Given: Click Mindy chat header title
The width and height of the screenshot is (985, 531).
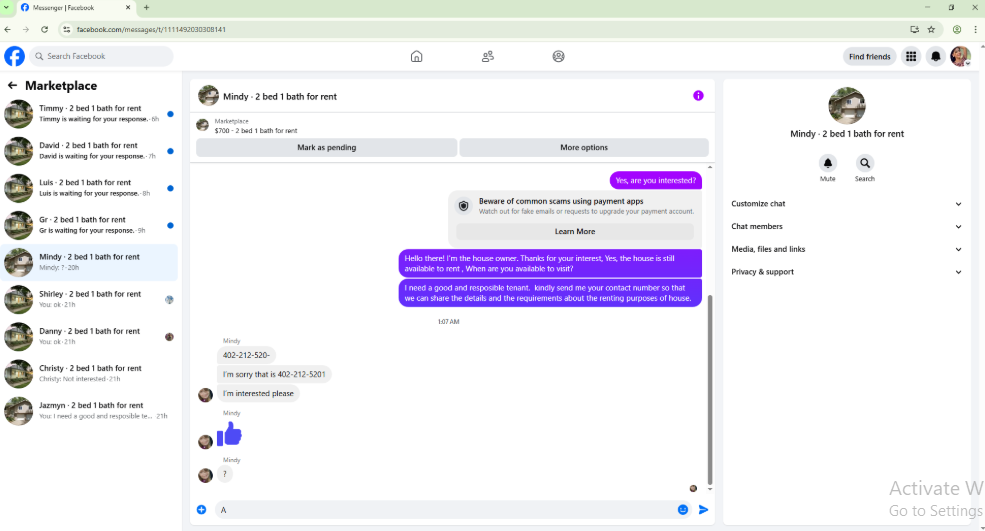Looking at the screenshot, I should tap(280, 96).
